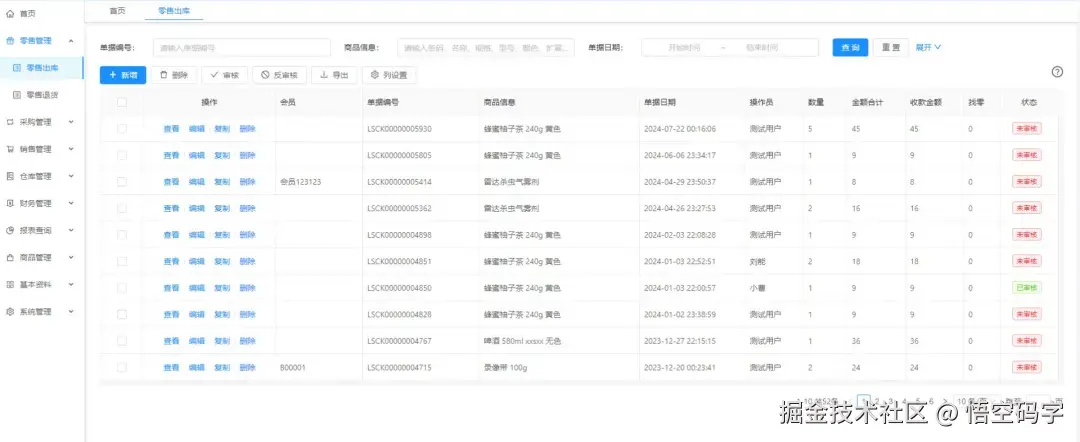
Task: Open 零售出库 via its sidebar document icon
Action: point(17,67)
